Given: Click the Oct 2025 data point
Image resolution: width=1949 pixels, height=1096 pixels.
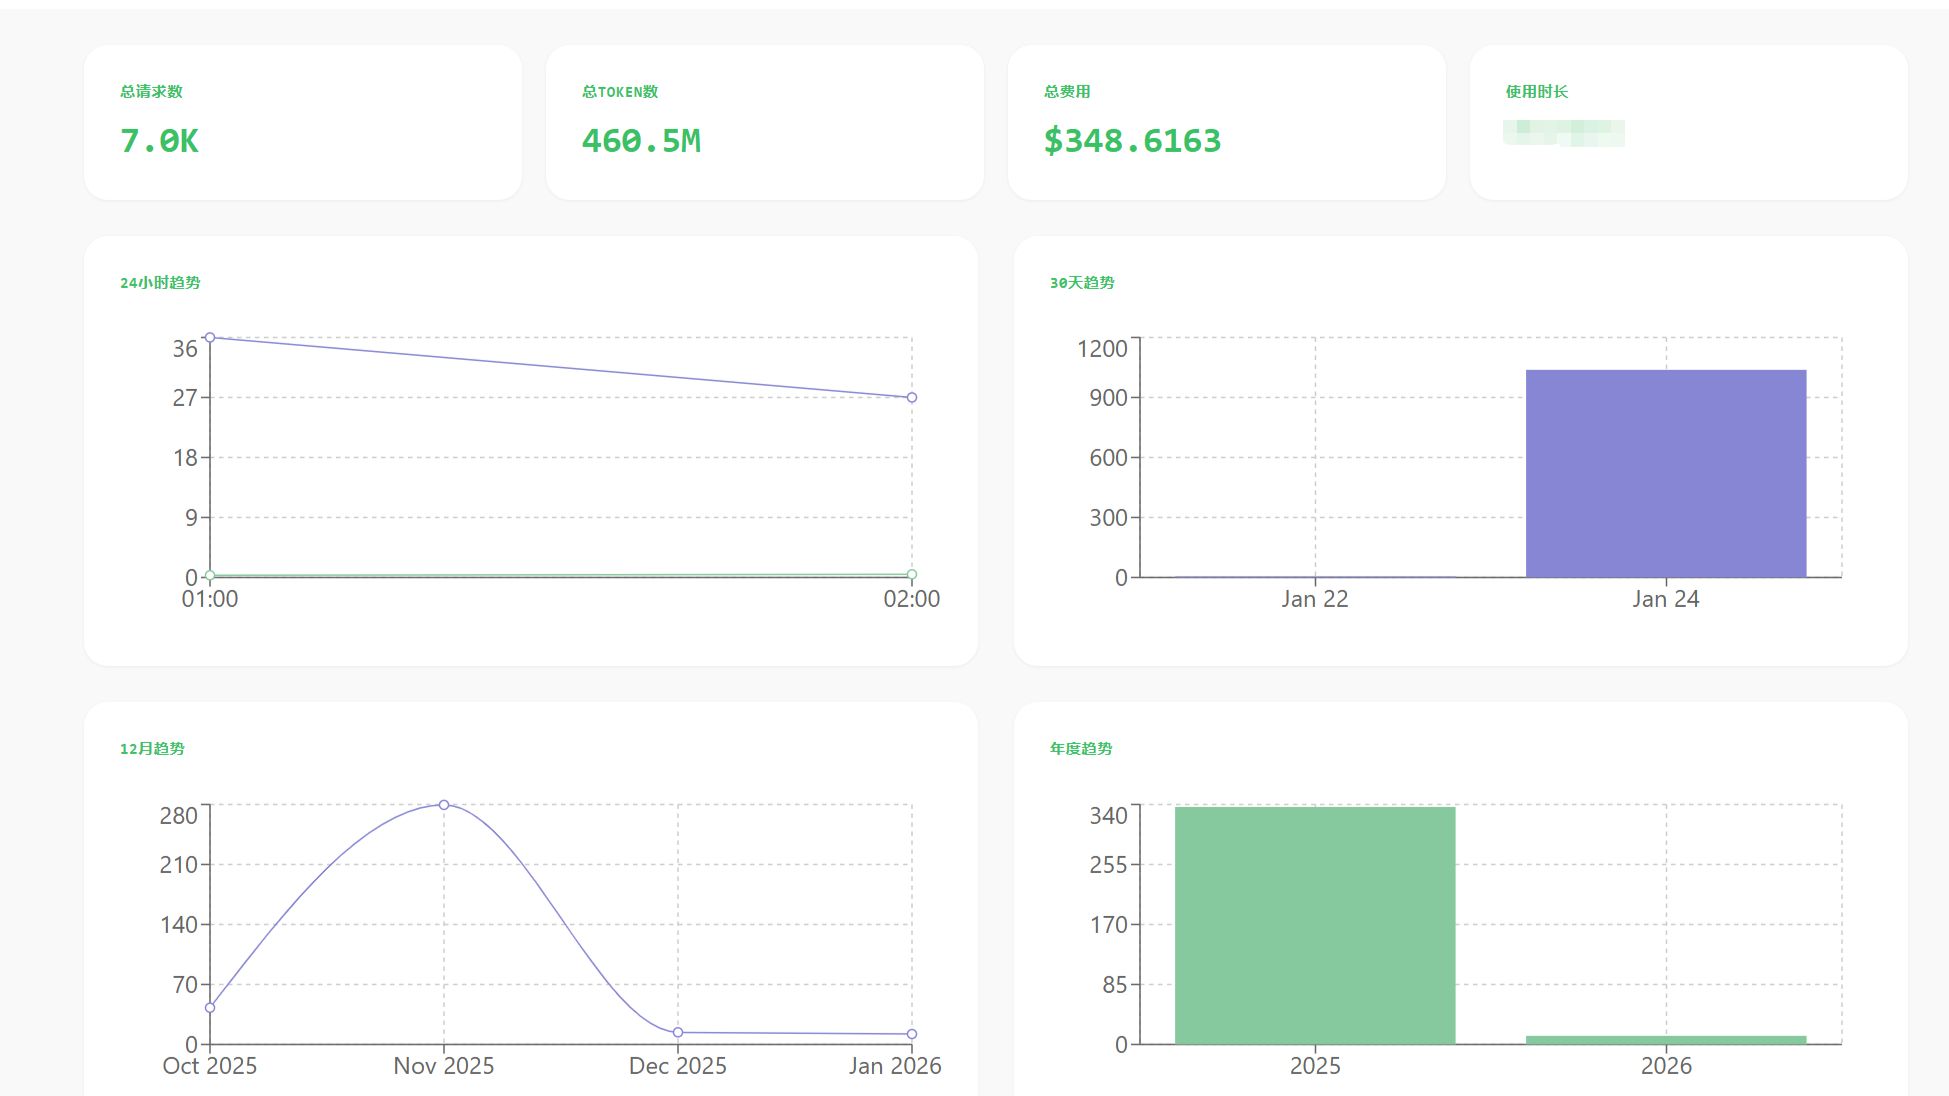Looking at the screenshot, I should click(210, 1008).
